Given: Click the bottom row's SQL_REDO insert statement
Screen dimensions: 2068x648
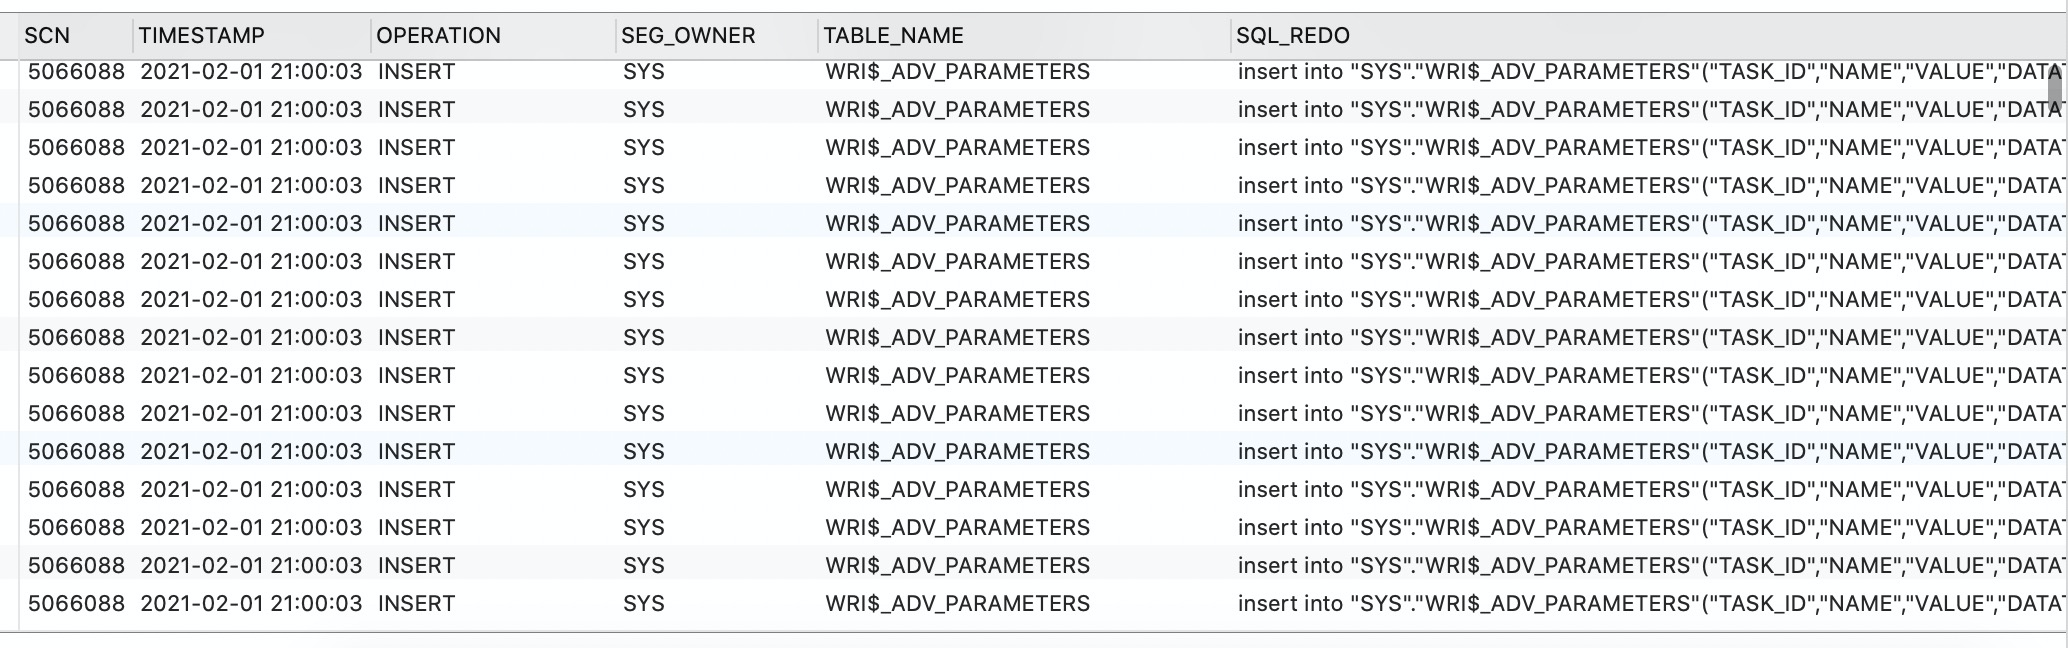Looking at the screenshot, I should 1640,604.
